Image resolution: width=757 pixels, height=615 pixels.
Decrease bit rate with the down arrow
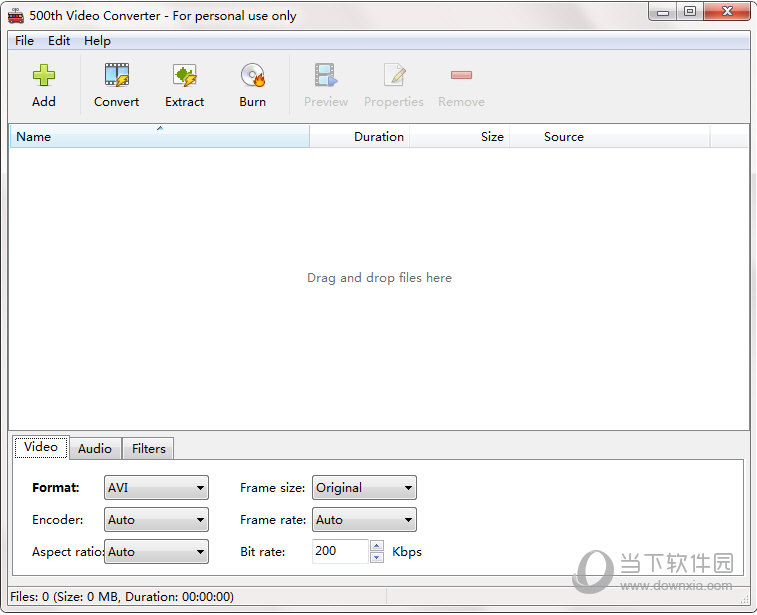pos(377,558)
